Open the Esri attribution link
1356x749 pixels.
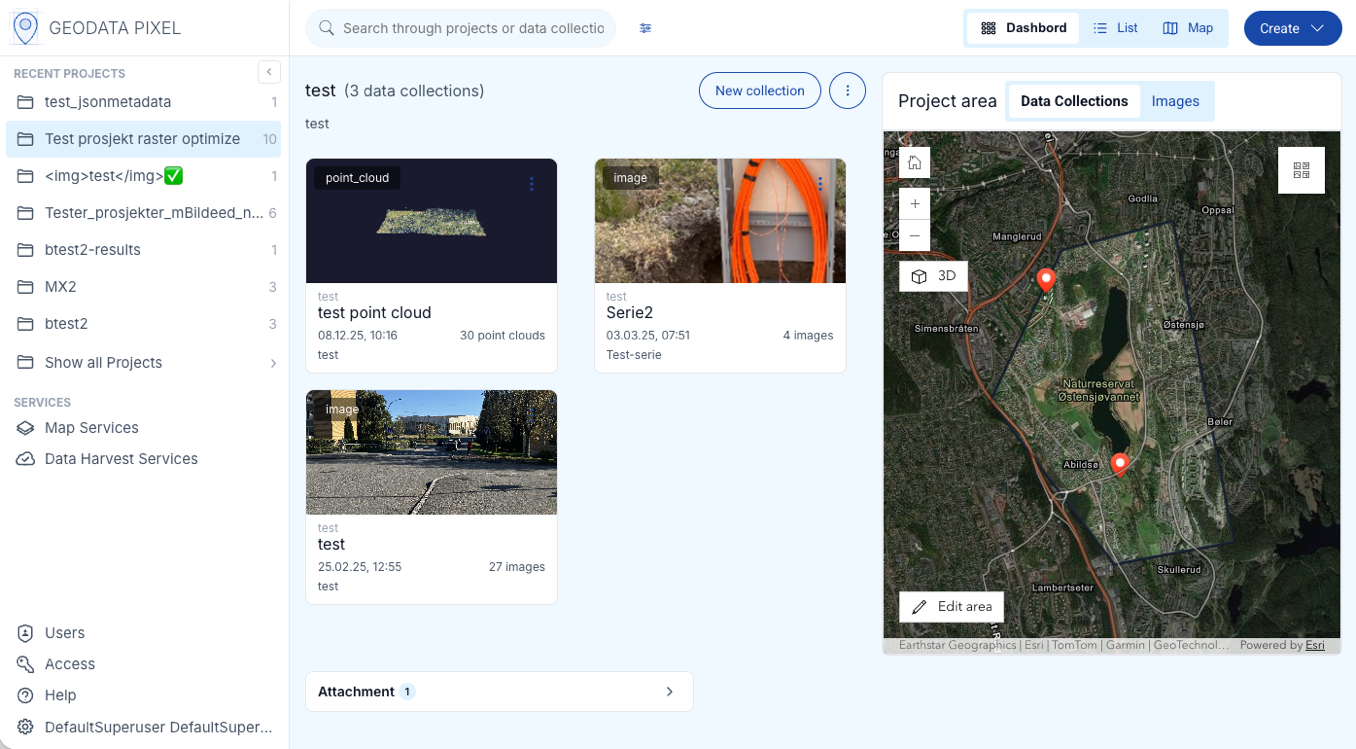1315,646
